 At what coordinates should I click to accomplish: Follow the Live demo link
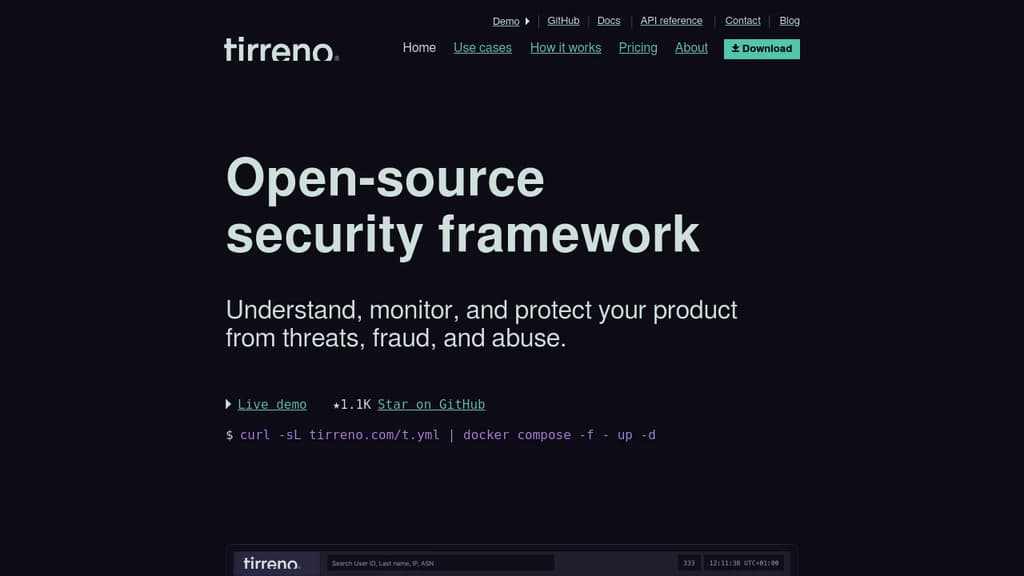[x=272, y=405]
